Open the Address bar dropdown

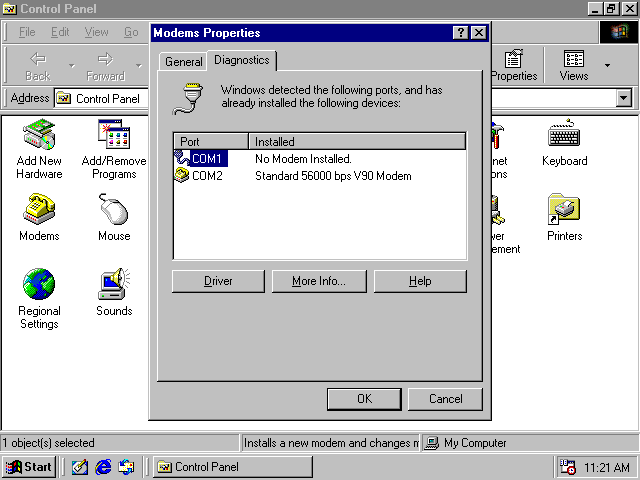tap(624, 98)
